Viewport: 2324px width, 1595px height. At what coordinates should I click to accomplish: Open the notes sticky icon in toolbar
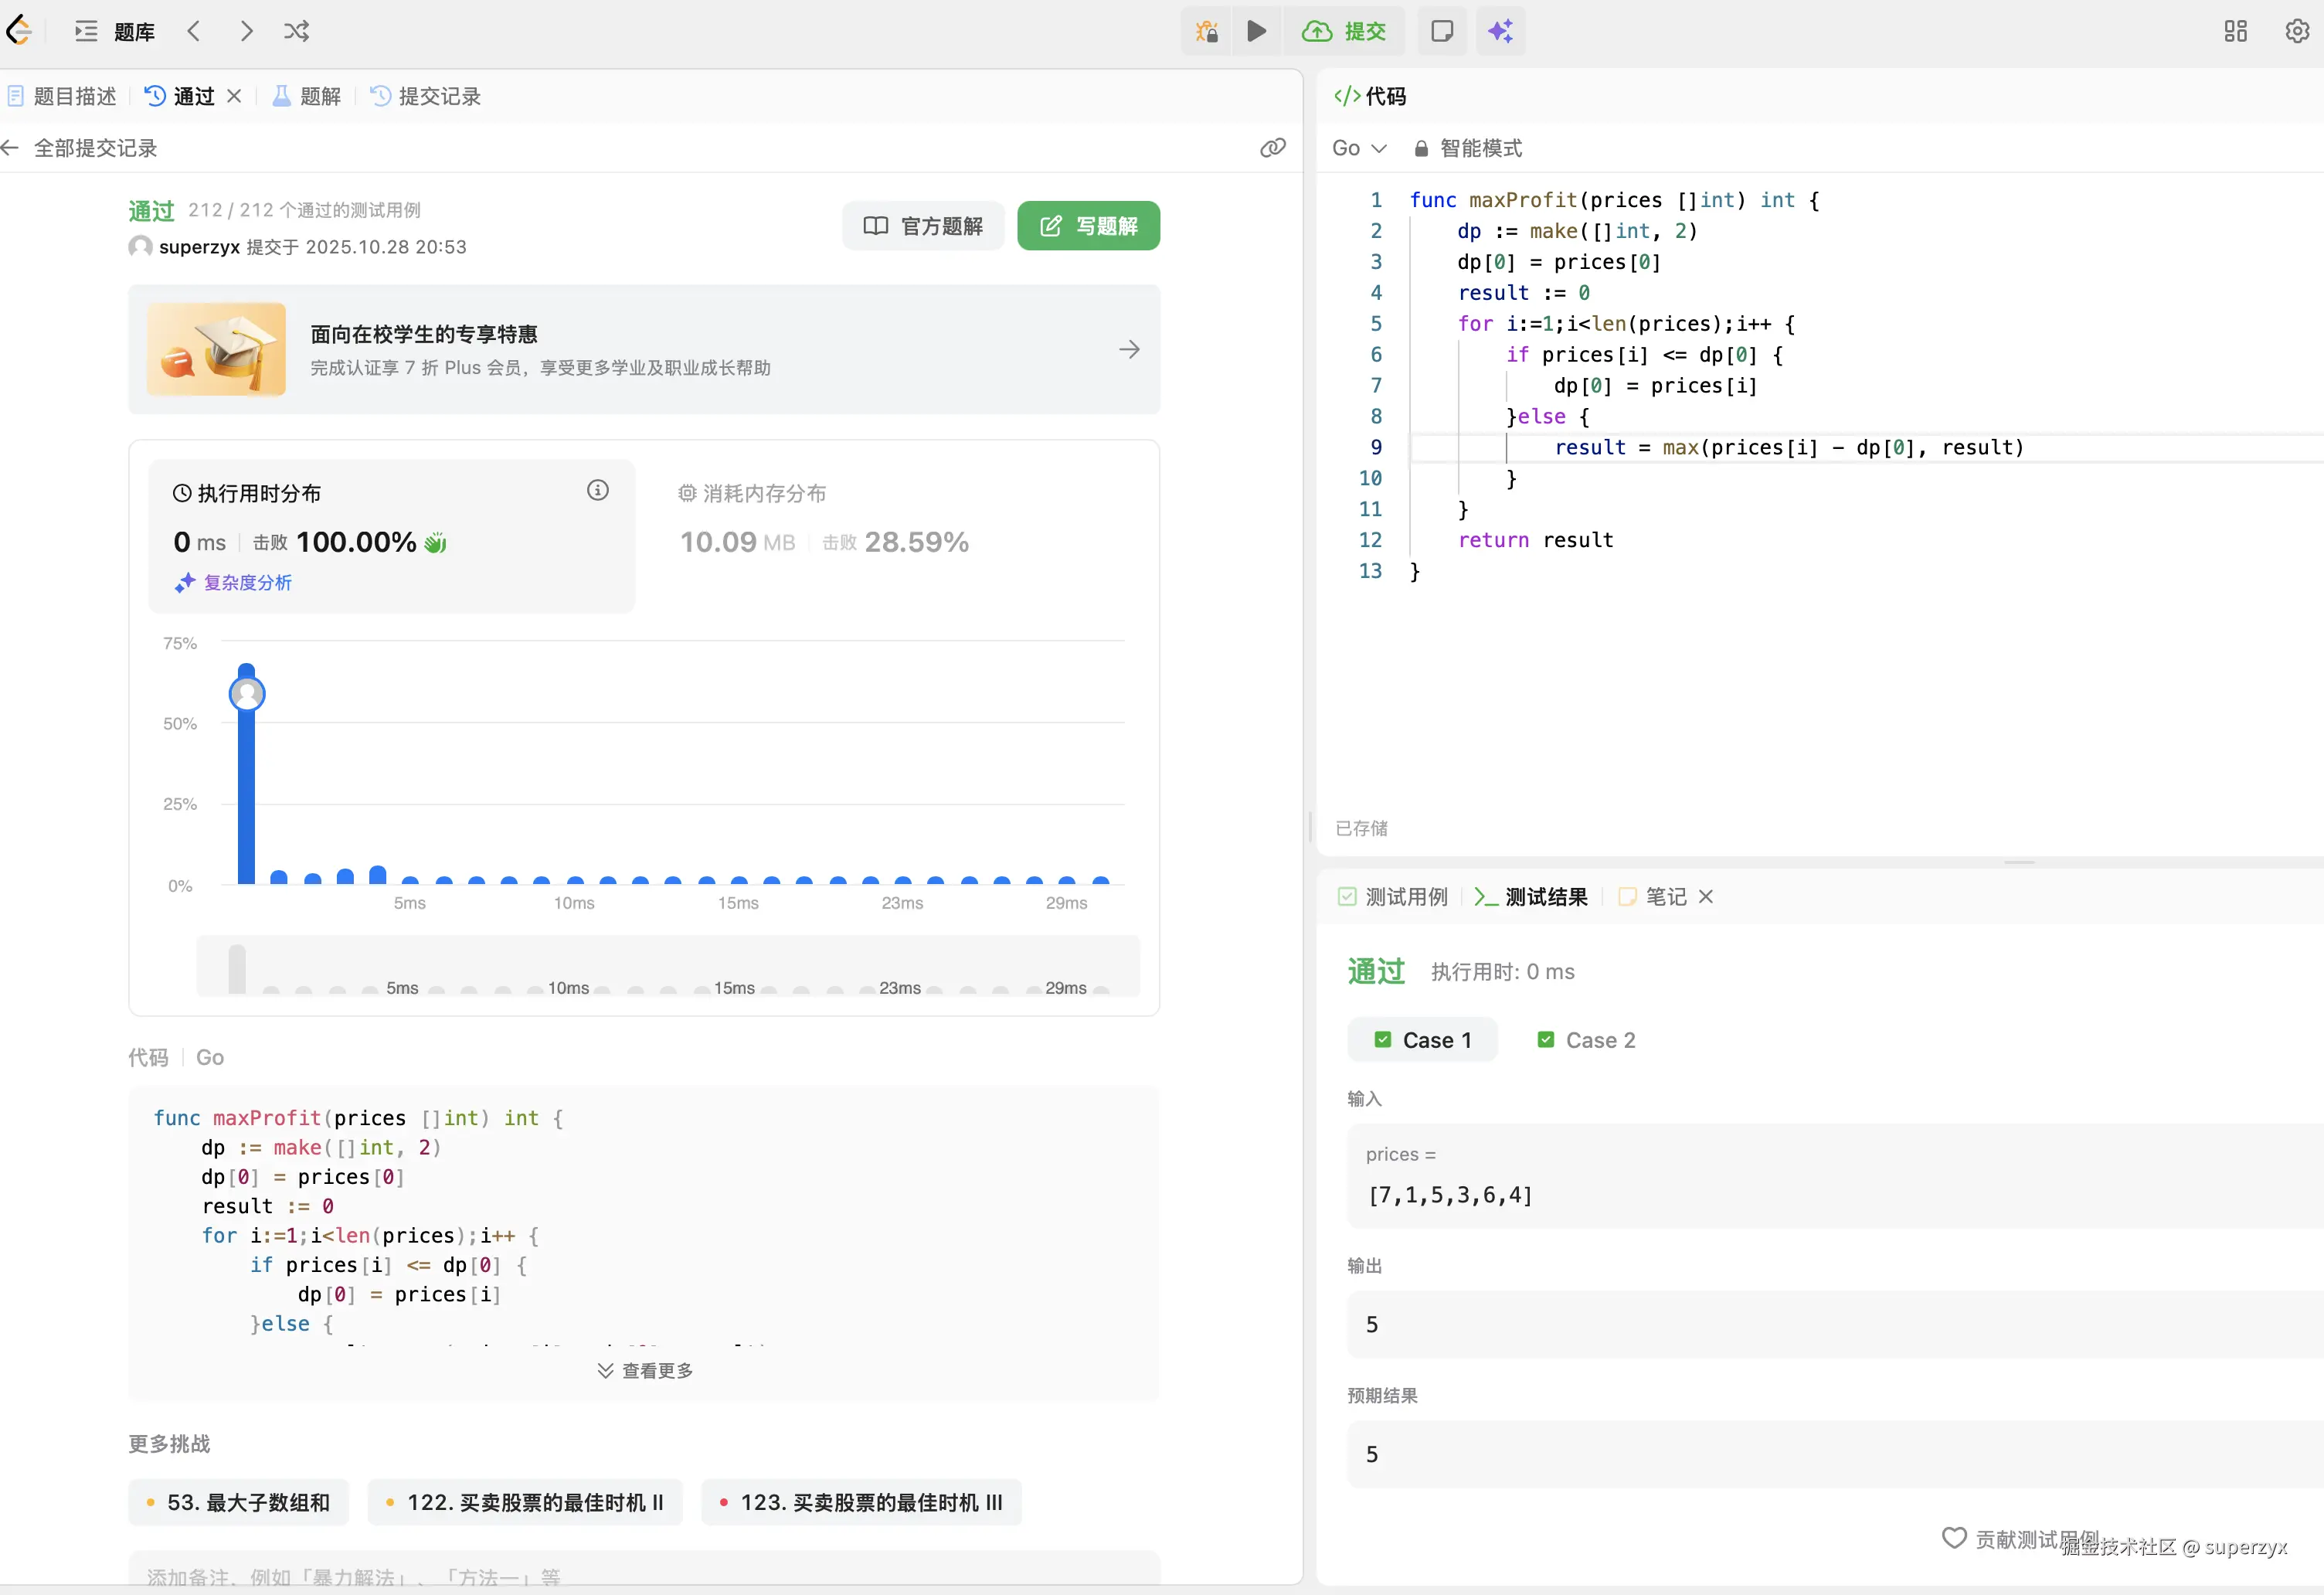(1441, 31)
